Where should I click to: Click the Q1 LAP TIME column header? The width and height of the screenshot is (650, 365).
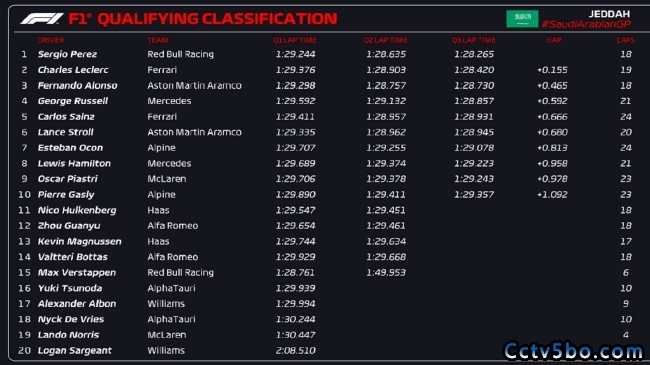[295, 40]
